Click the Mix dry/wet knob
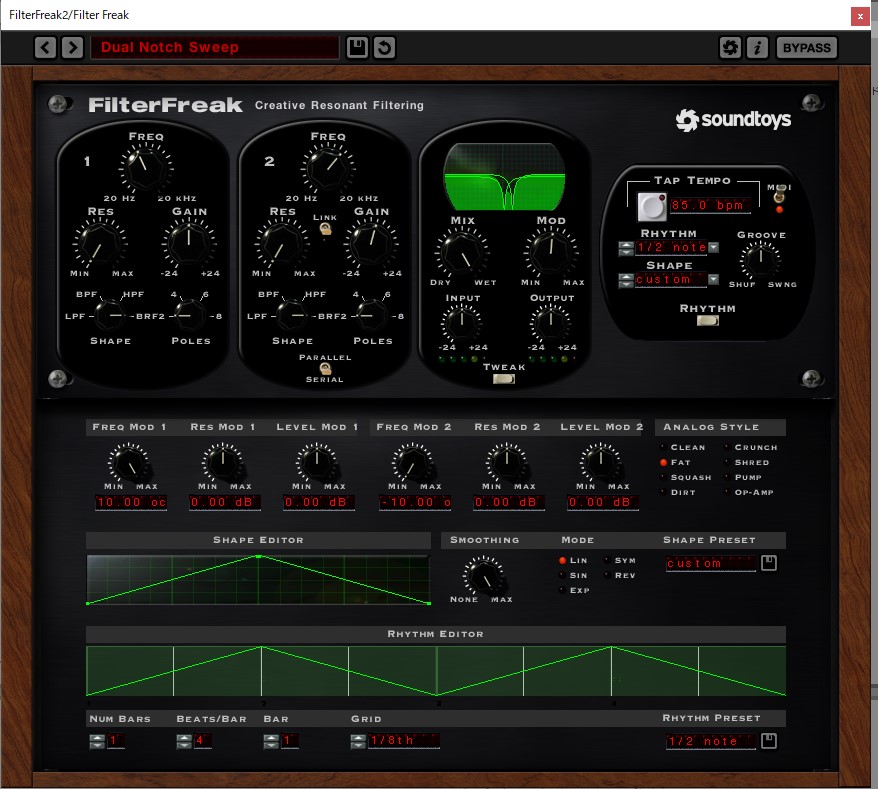This screenshot has height=789, width=878. tap(462, 253)
